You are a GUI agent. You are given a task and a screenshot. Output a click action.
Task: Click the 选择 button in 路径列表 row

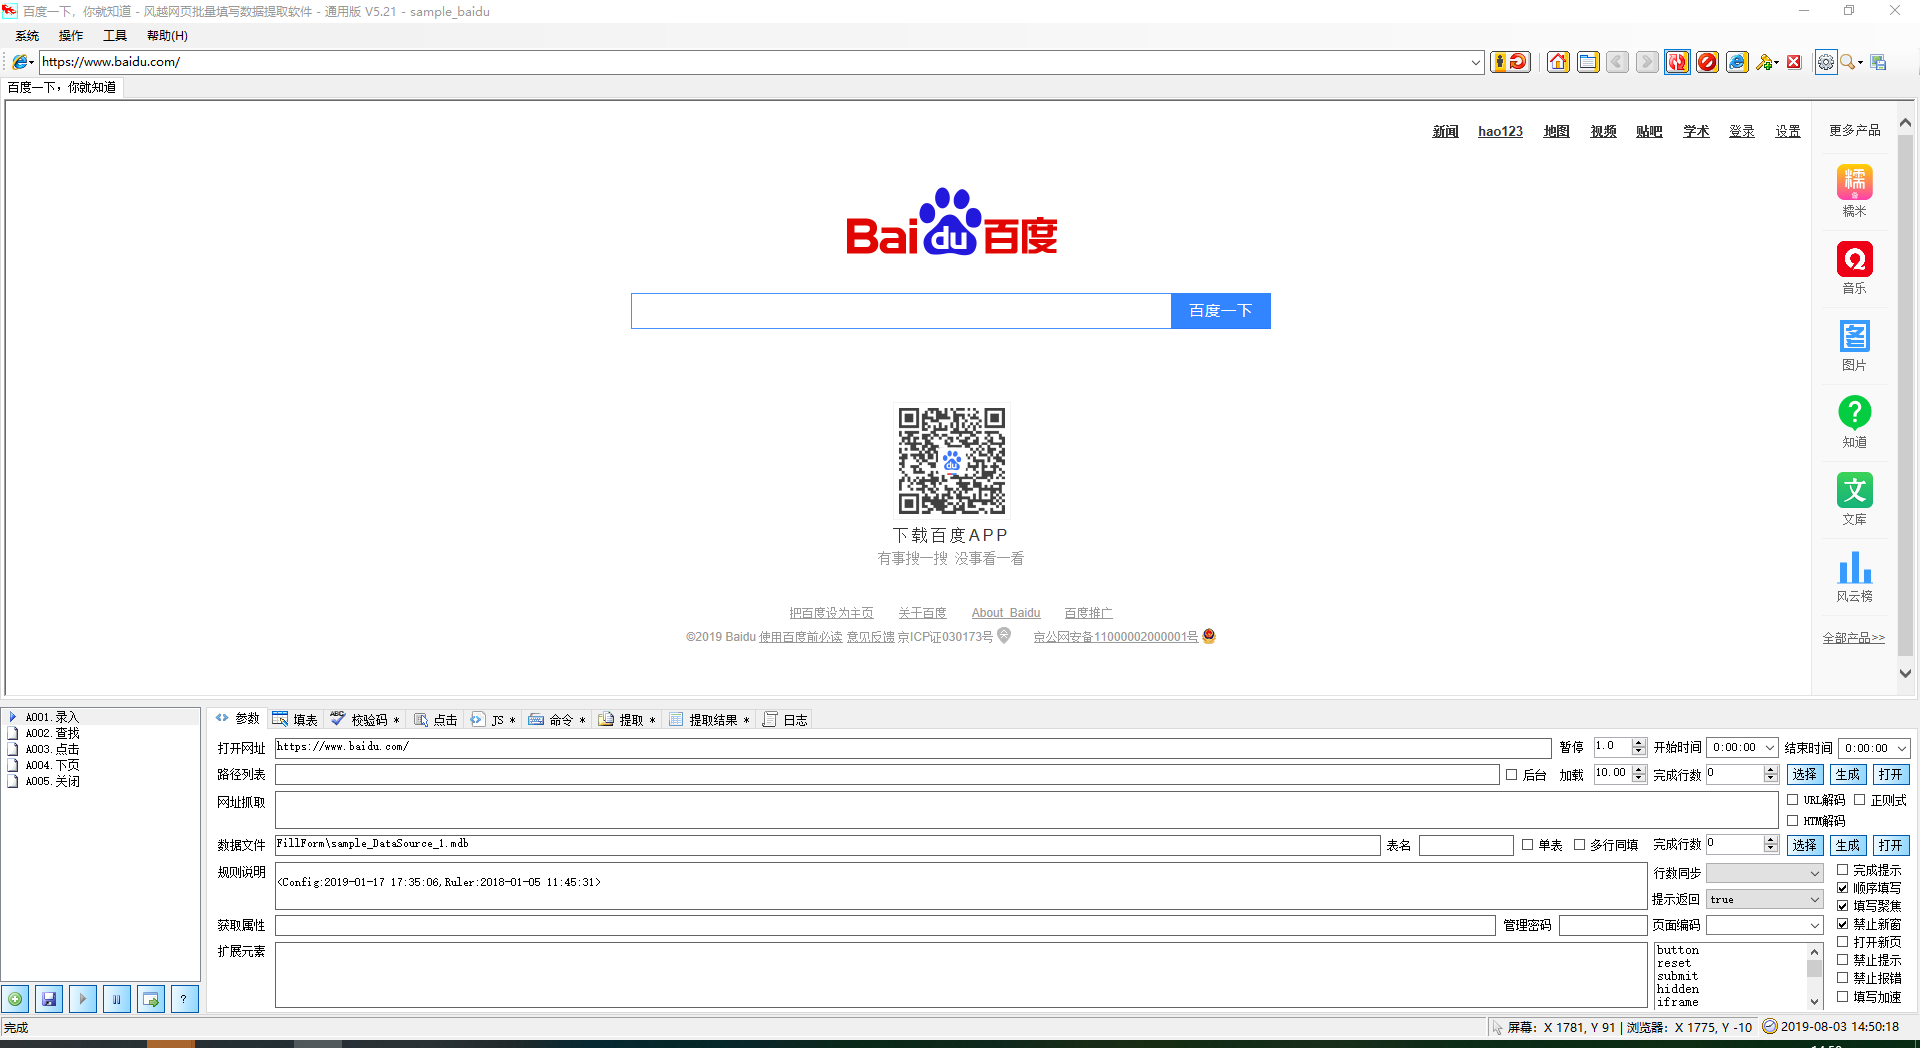click(1804, 775)
